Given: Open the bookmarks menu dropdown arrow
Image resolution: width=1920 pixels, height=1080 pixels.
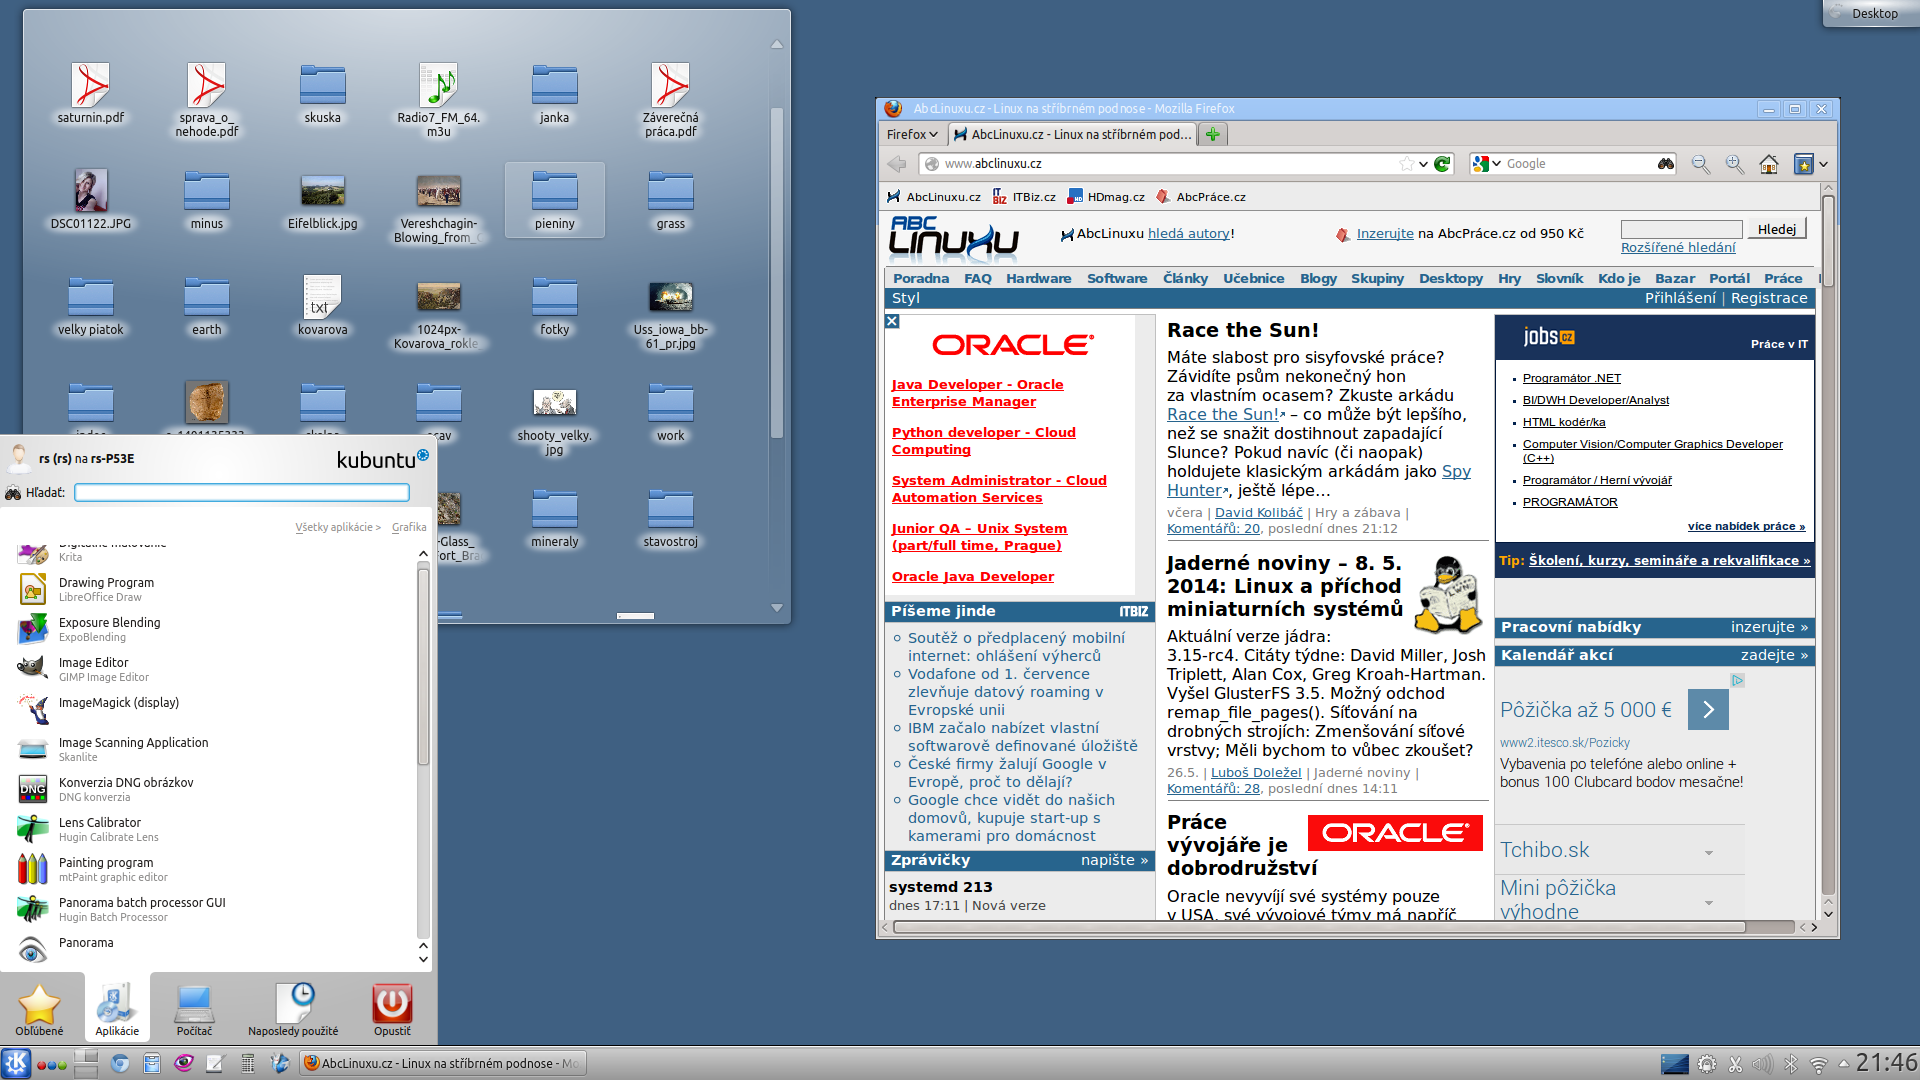Looking at the screenshot, I should [1823, 164].
